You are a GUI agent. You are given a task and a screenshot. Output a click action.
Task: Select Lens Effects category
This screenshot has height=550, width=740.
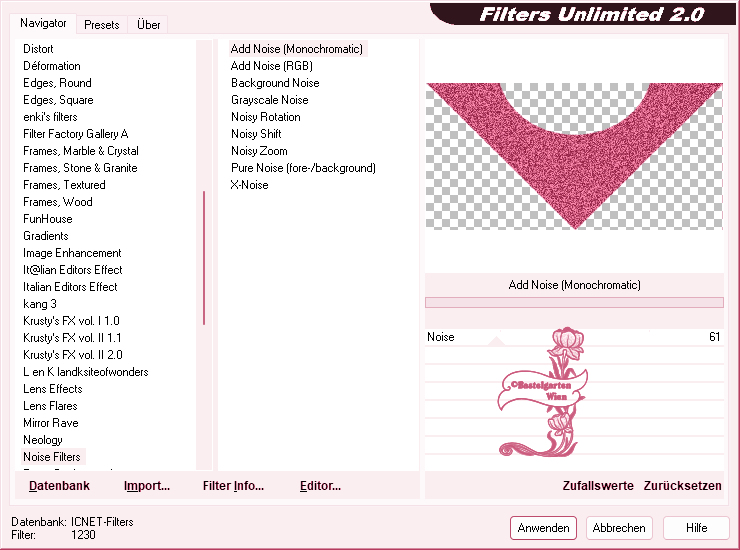coord(53,389)
